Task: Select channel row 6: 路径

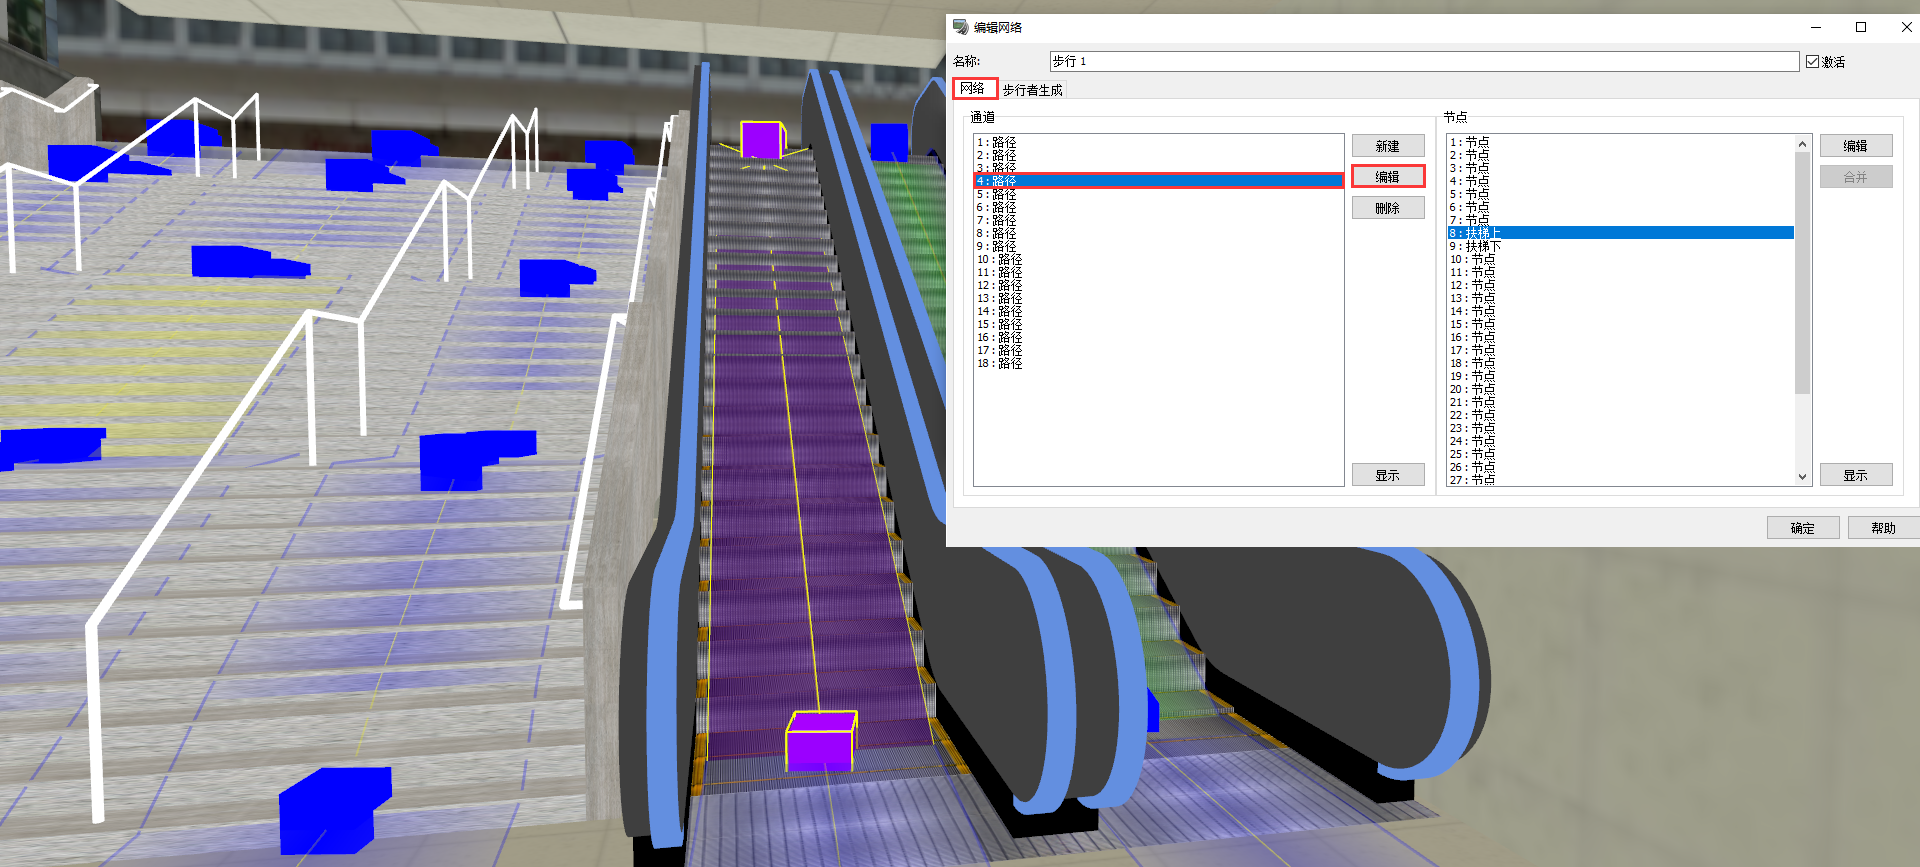Action: click(x=1158, y=207)
